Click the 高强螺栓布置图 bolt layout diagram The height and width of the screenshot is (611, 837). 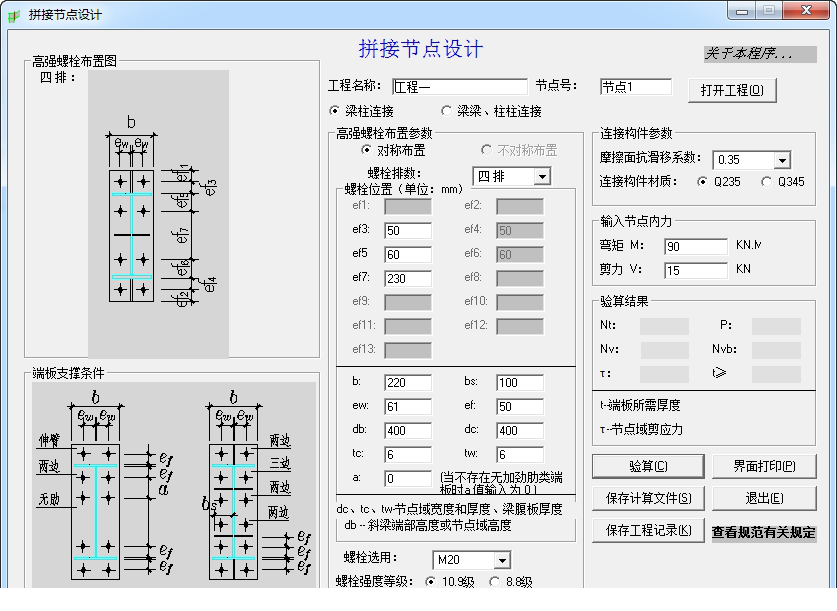point(159,213)
